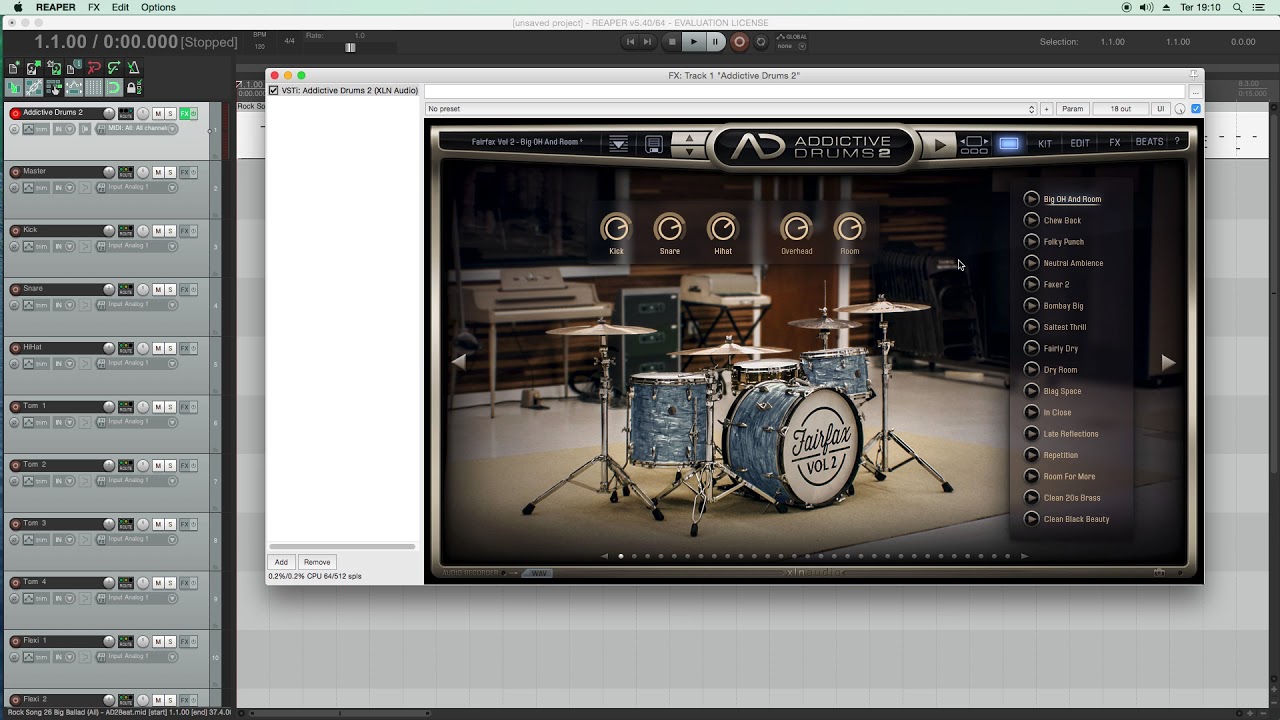Show next kit with the right gallery arrow
1280x720 pixels.
[x=1168, y=362]
